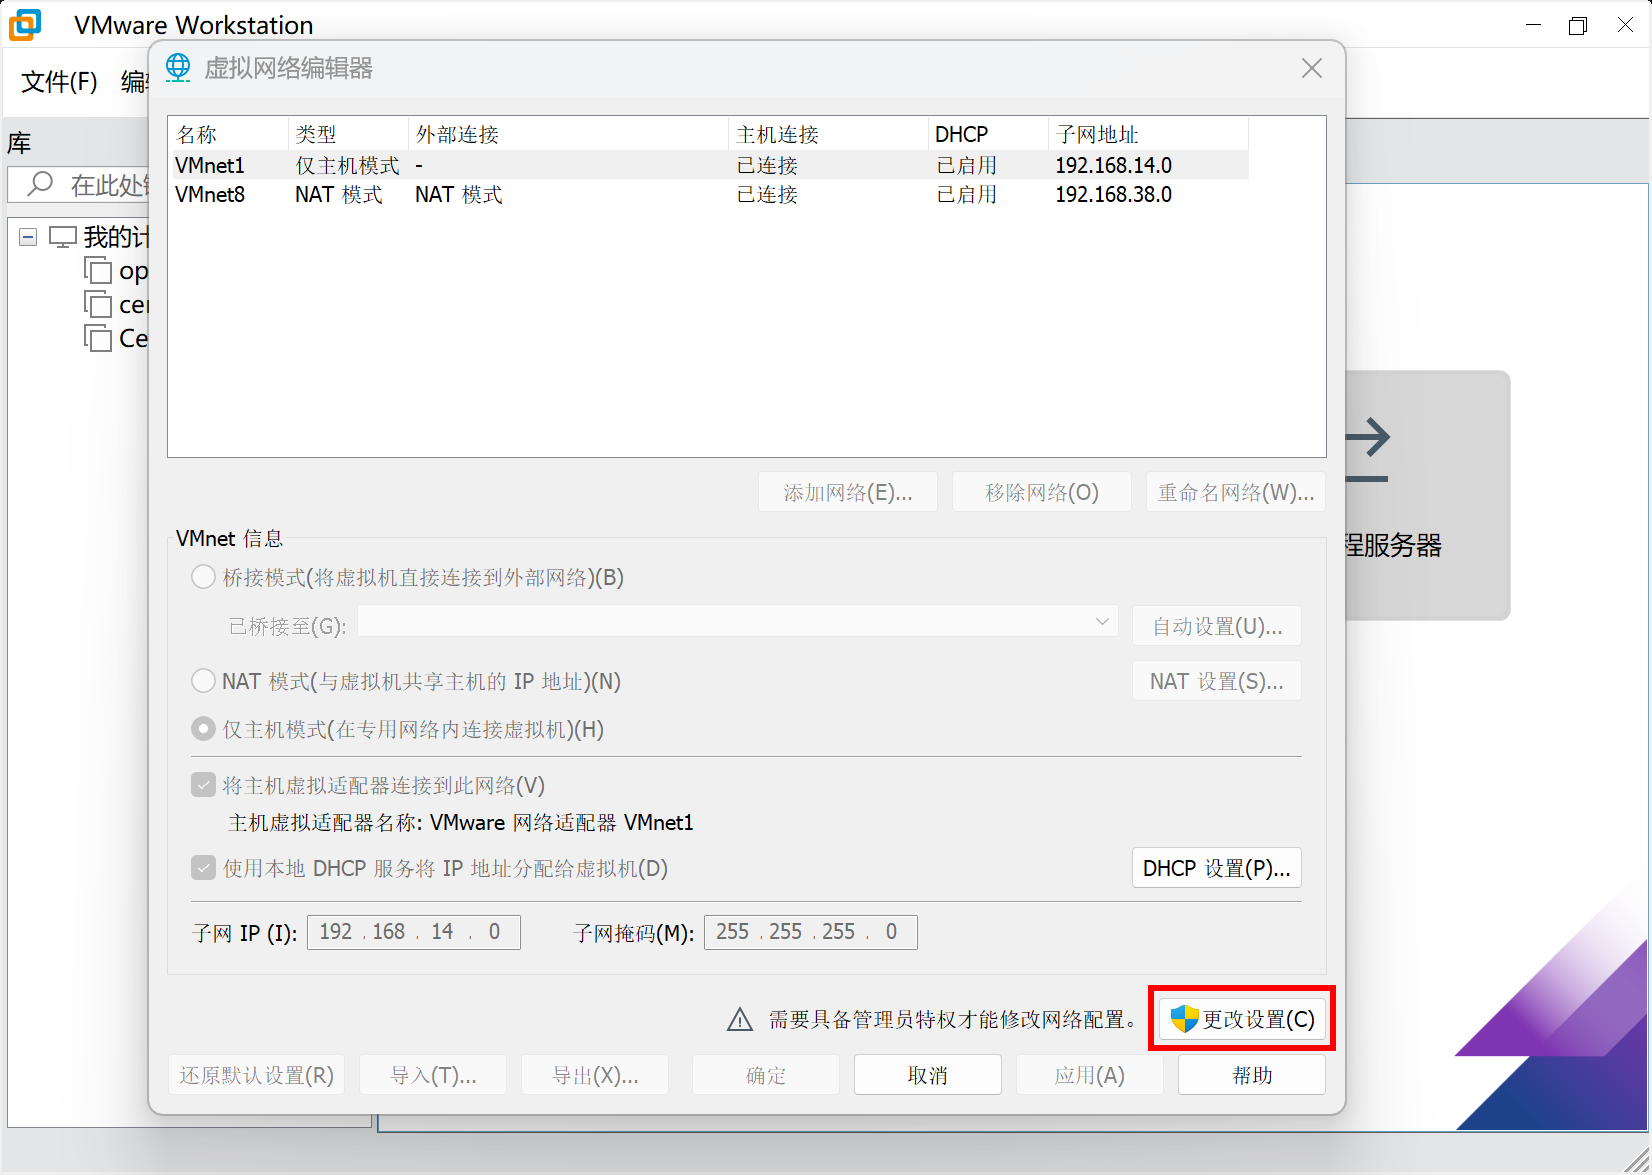Toggle 使用本地 DHCP 服务 checkbox
The image size is (1652, 1175).
(x=203, y=868)
